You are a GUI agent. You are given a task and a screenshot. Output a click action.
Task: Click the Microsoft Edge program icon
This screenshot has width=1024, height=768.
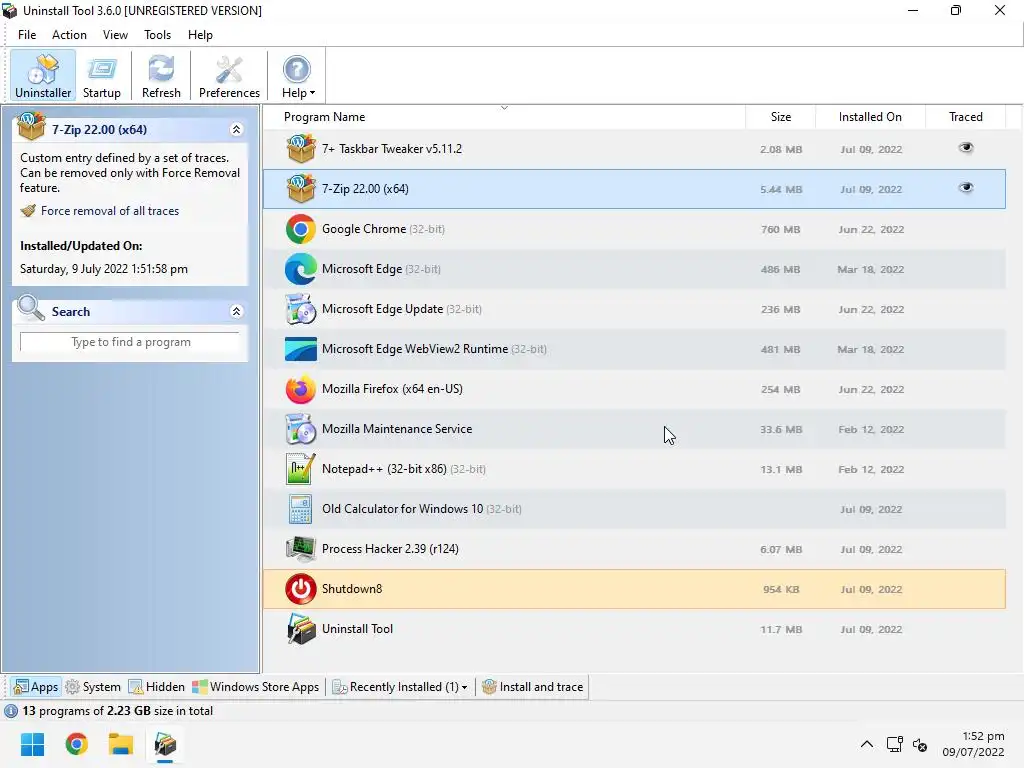[x=300, y=269]
